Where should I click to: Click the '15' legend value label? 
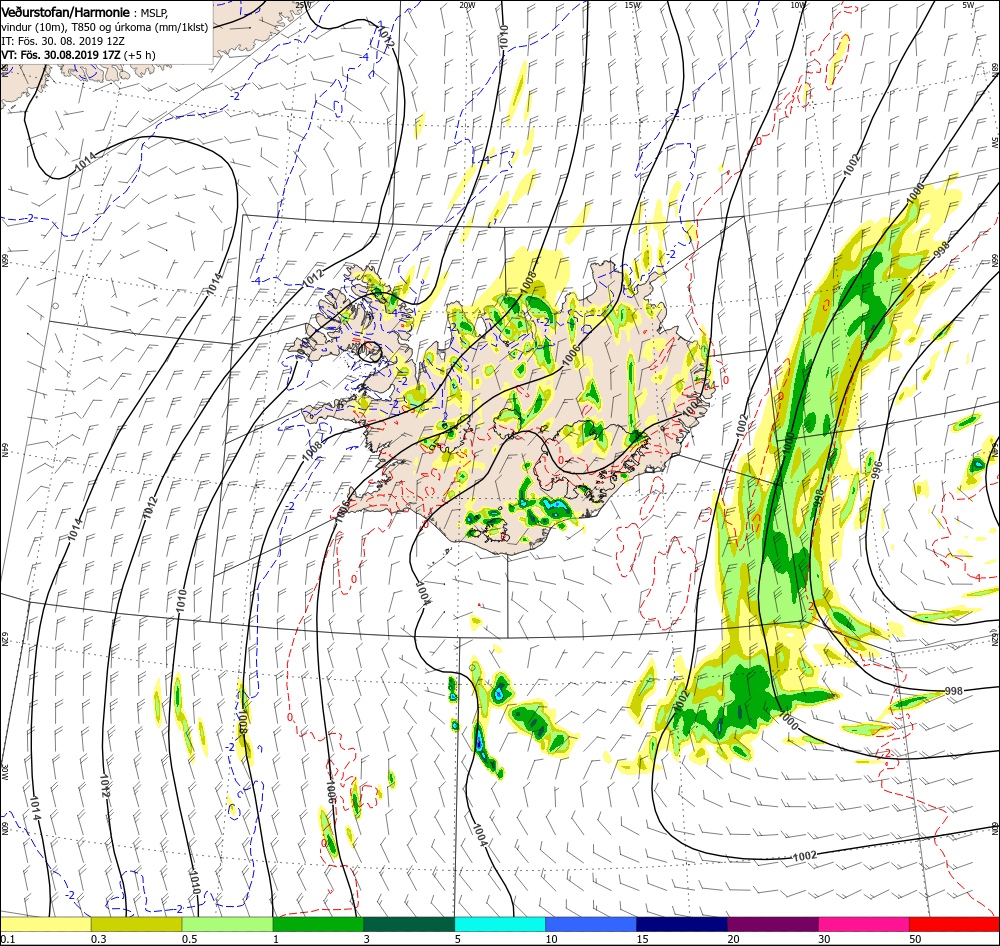click(x=642, y=939)
